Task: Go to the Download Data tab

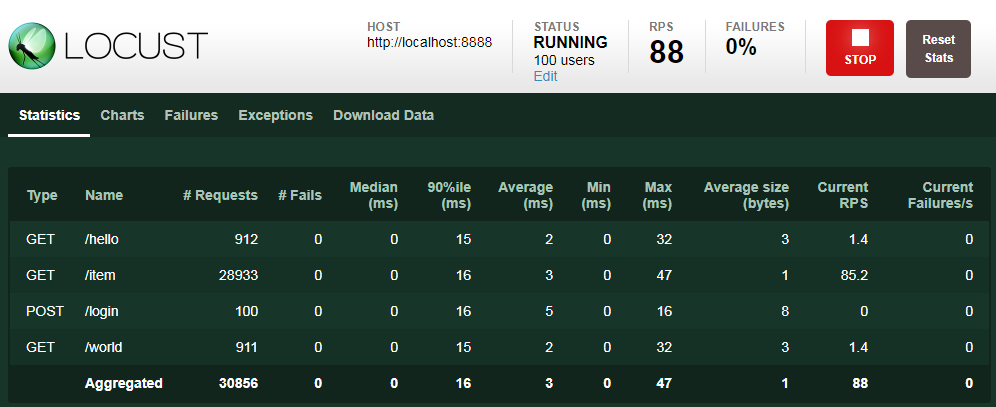Action: (383, 116)
